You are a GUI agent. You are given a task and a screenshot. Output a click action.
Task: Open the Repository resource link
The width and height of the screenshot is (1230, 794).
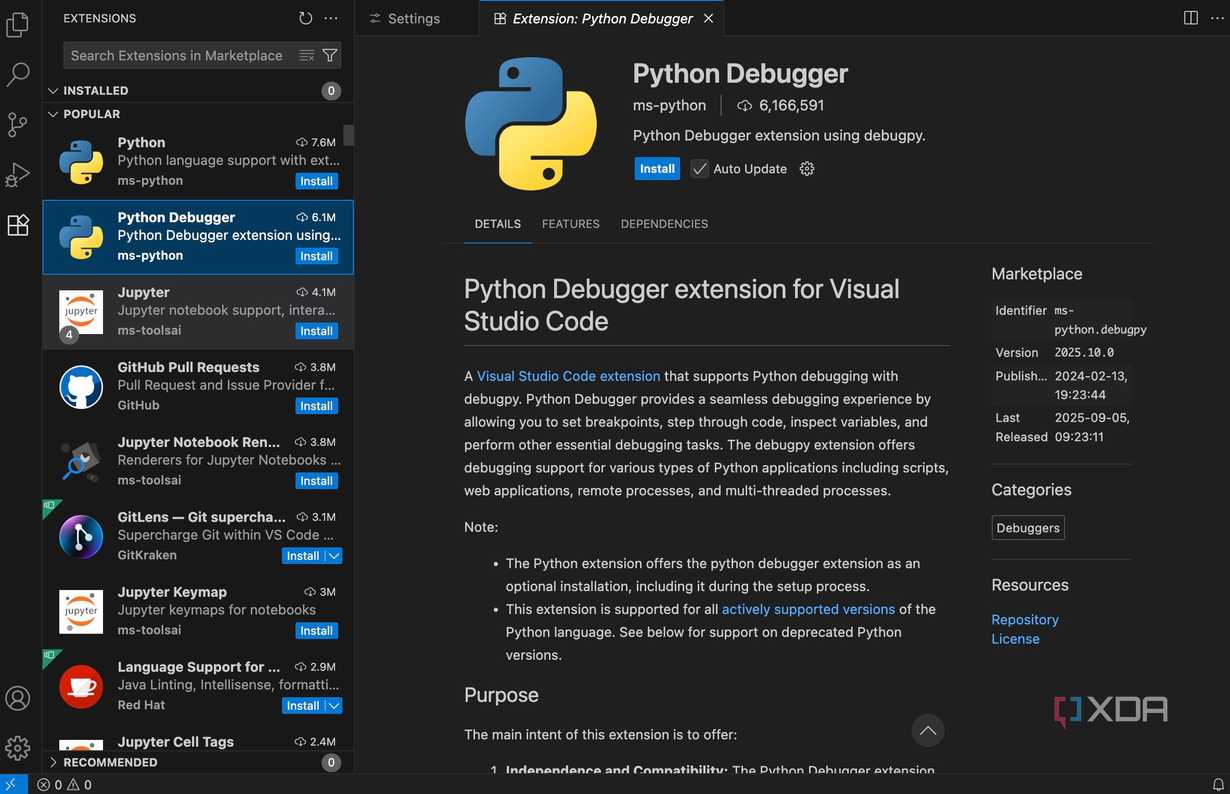(x=1025, y=620)
